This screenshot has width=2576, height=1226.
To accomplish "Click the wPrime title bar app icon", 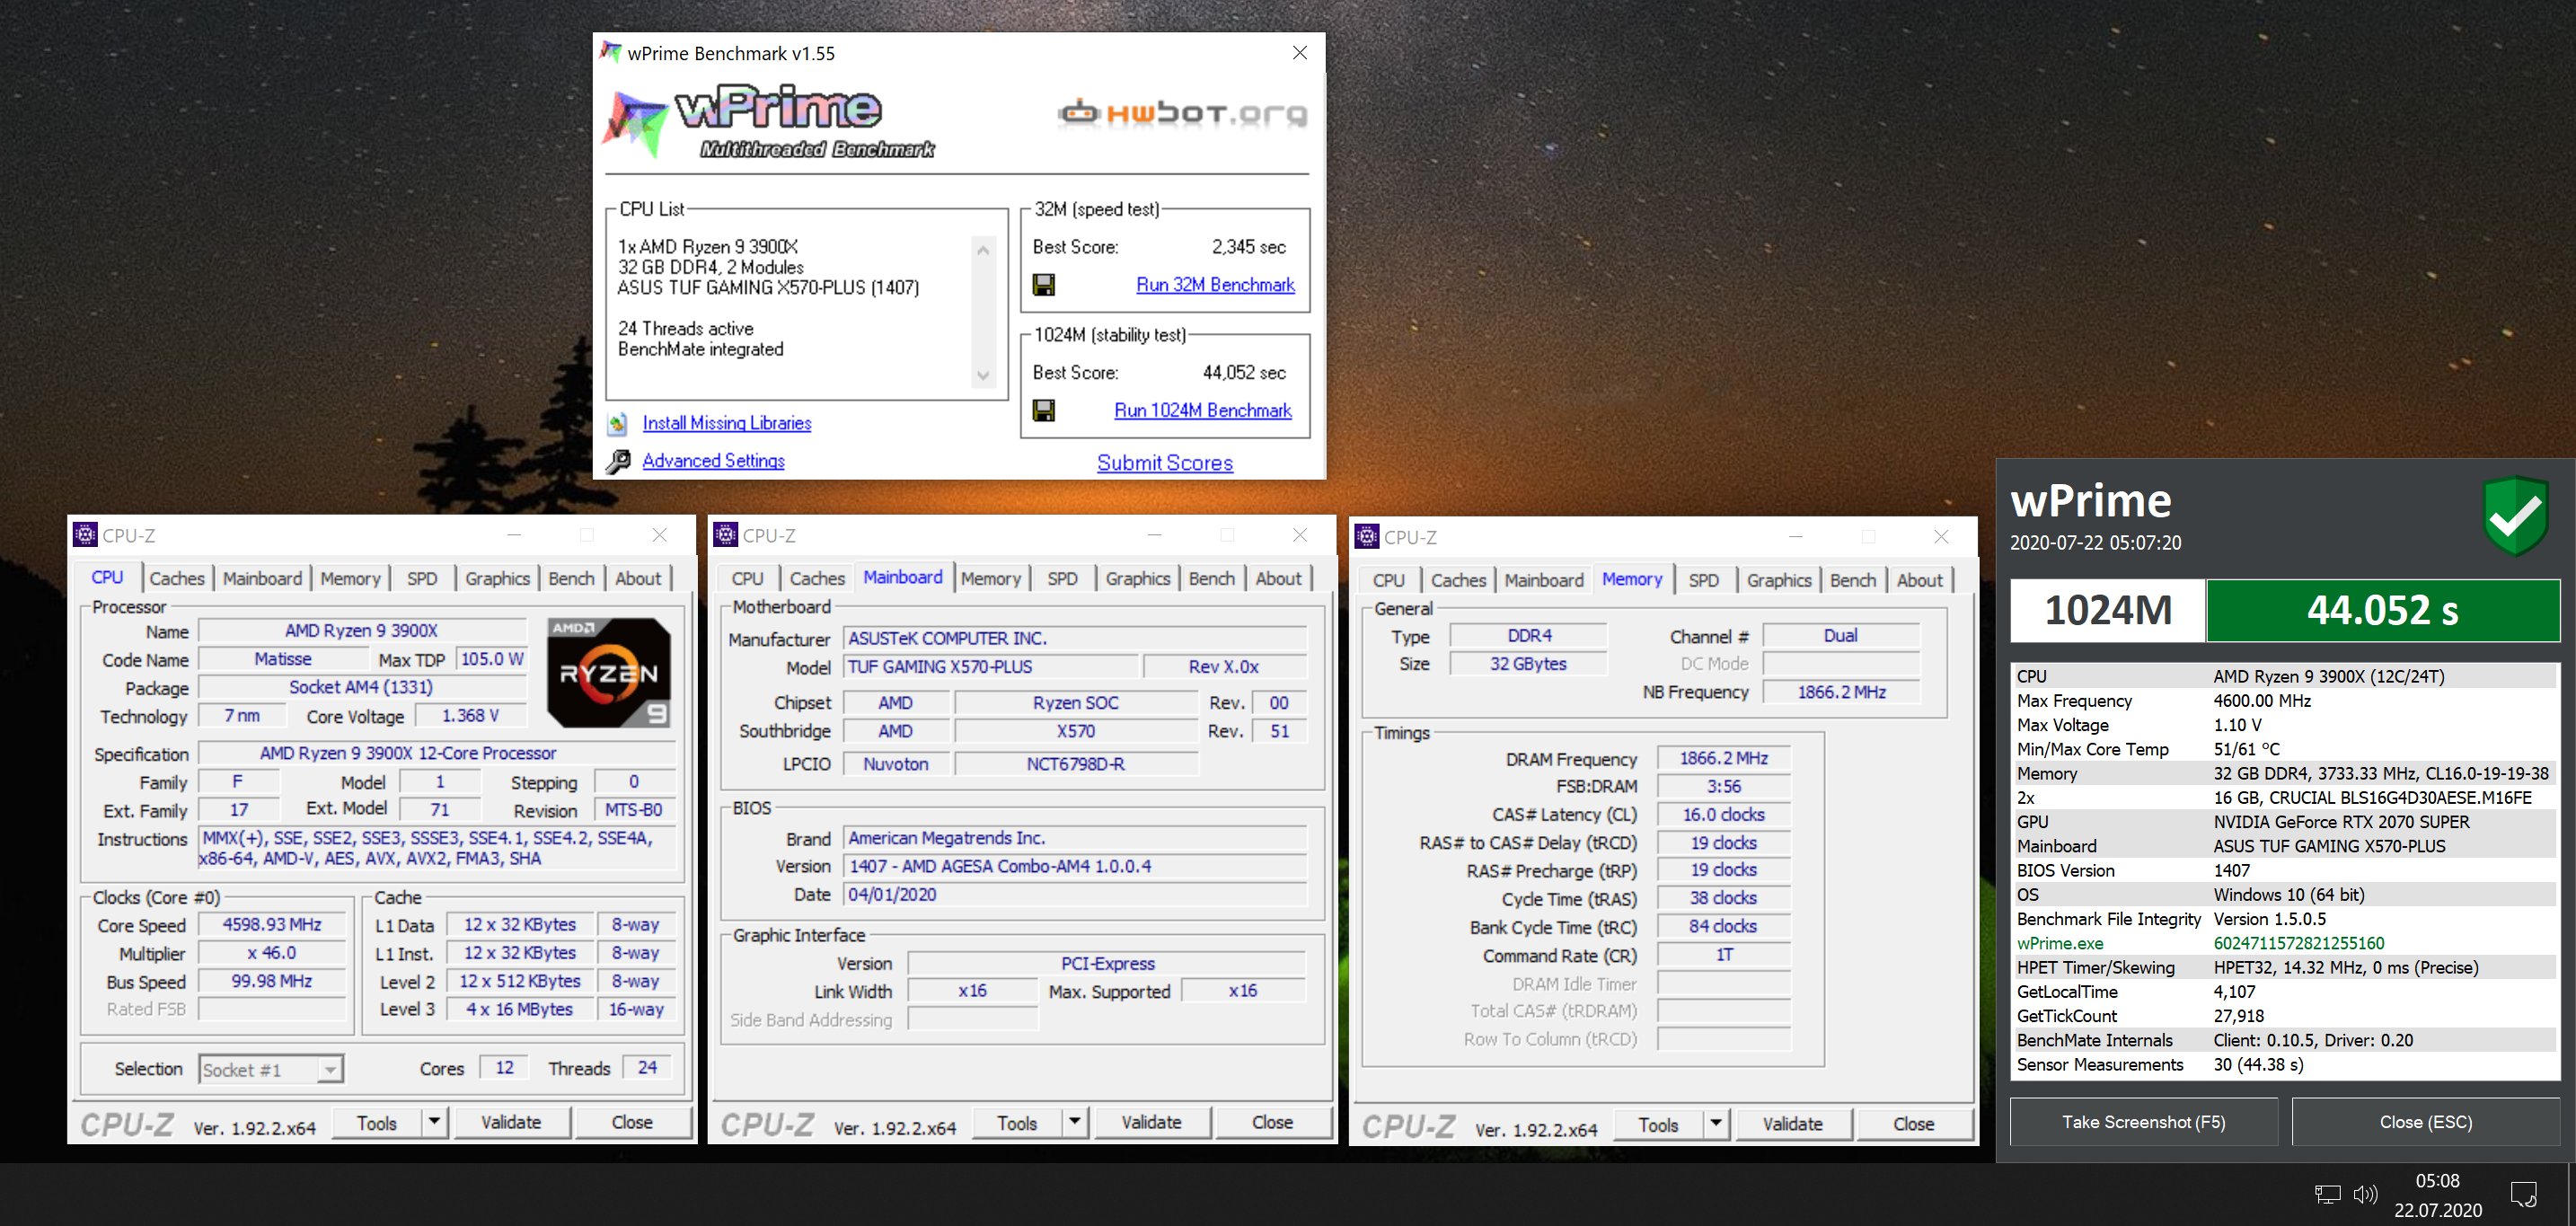I will click(x=610, y=52).
